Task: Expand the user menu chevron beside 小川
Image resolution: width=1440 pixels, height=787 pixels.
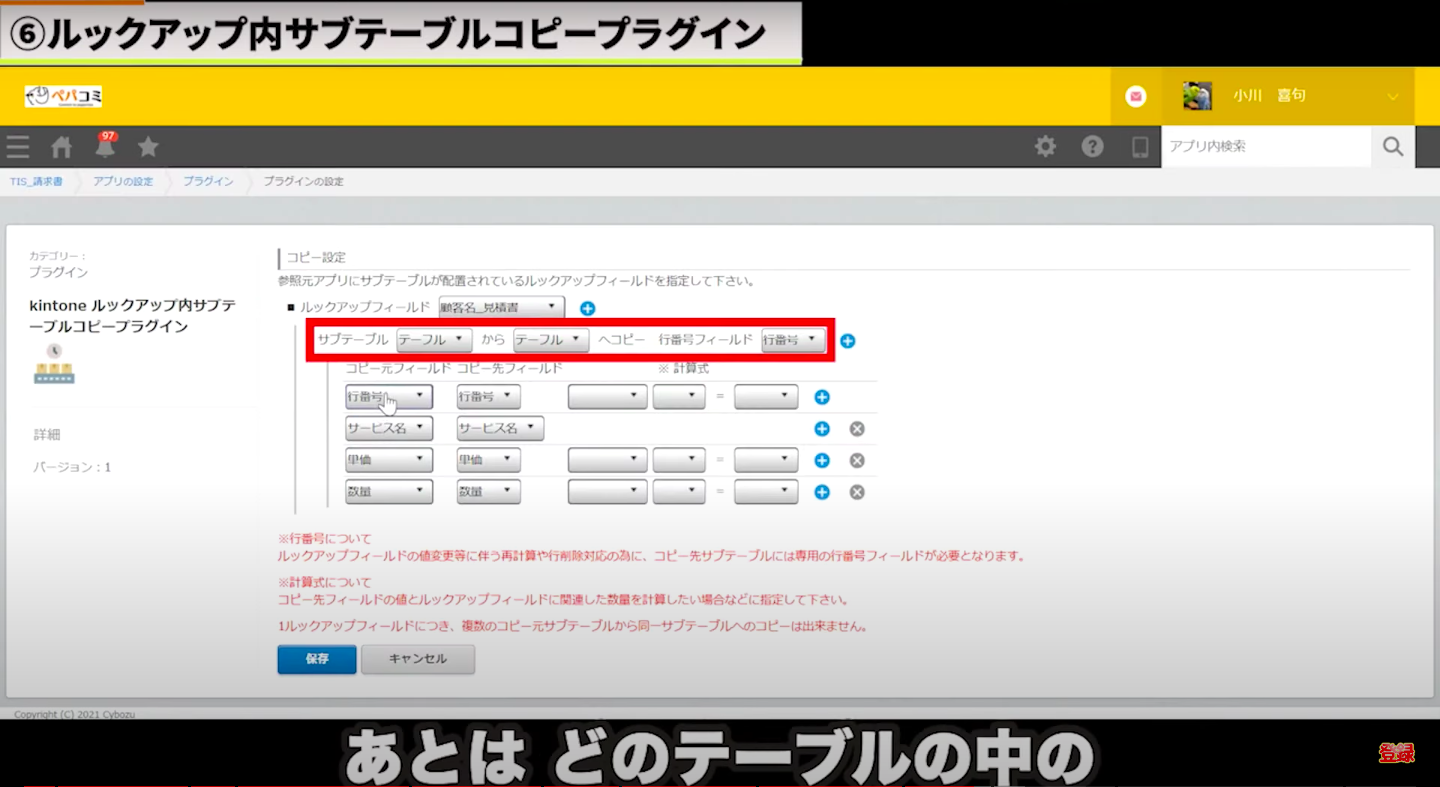Action: tap(1392, 96)
